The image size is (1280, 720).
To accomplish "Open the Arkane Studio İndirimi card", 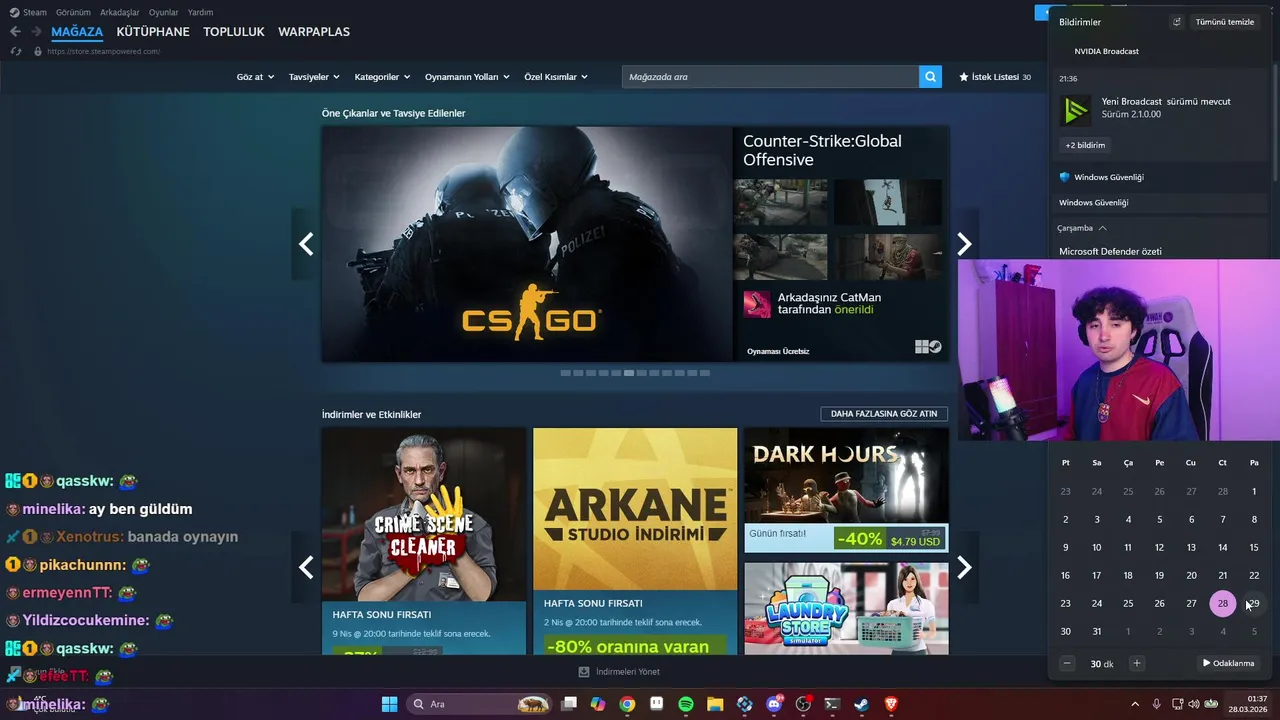I will [635, 542].
